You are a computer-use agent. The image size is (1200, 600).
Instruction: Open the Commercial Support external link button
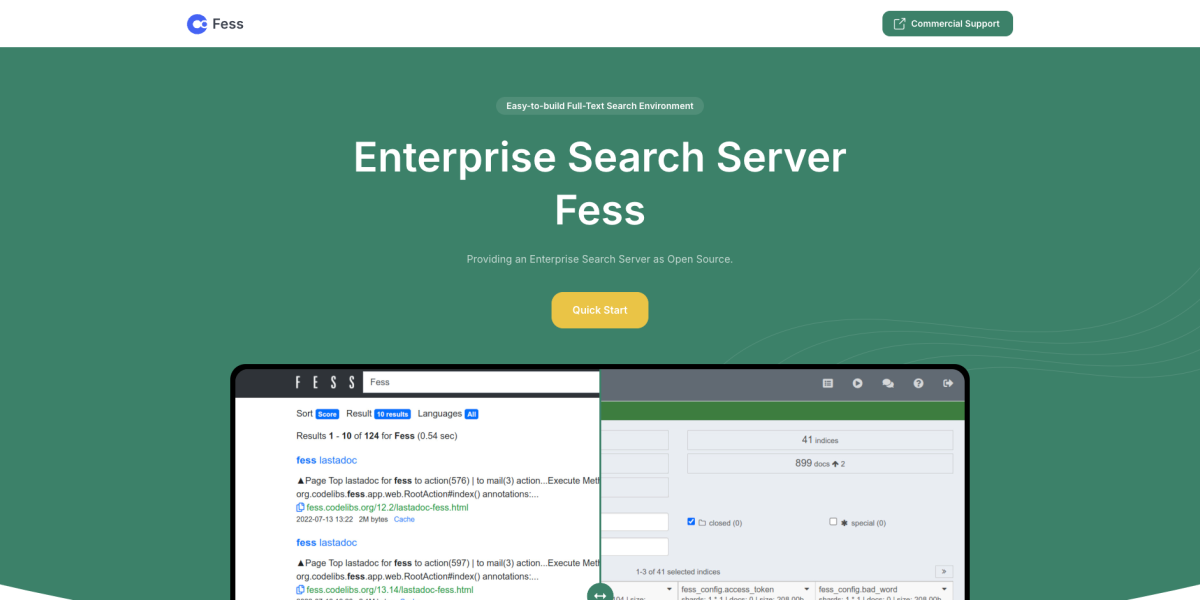pyautogui.click(x=946, y=24)
